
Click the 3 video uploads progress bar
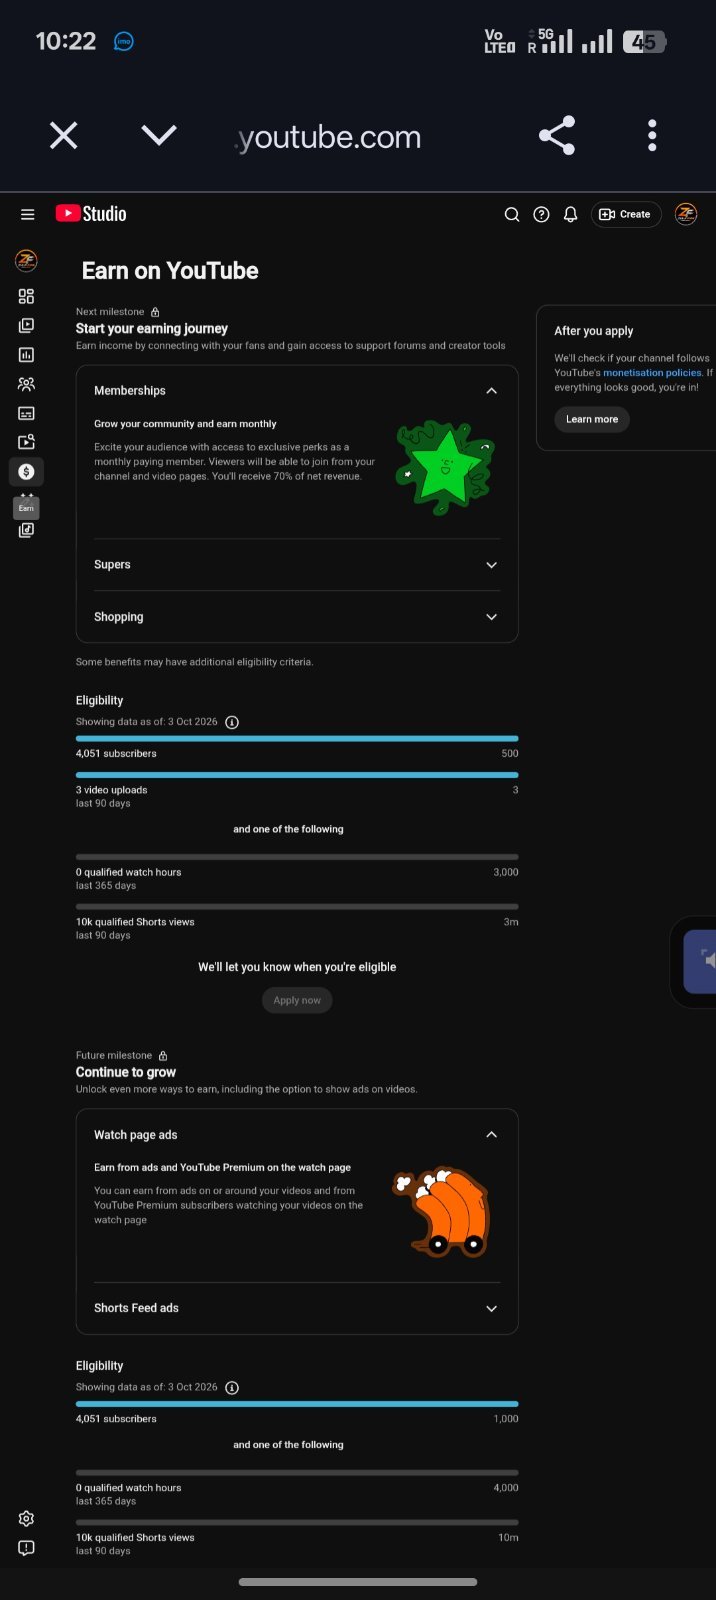tap(297, 775)
